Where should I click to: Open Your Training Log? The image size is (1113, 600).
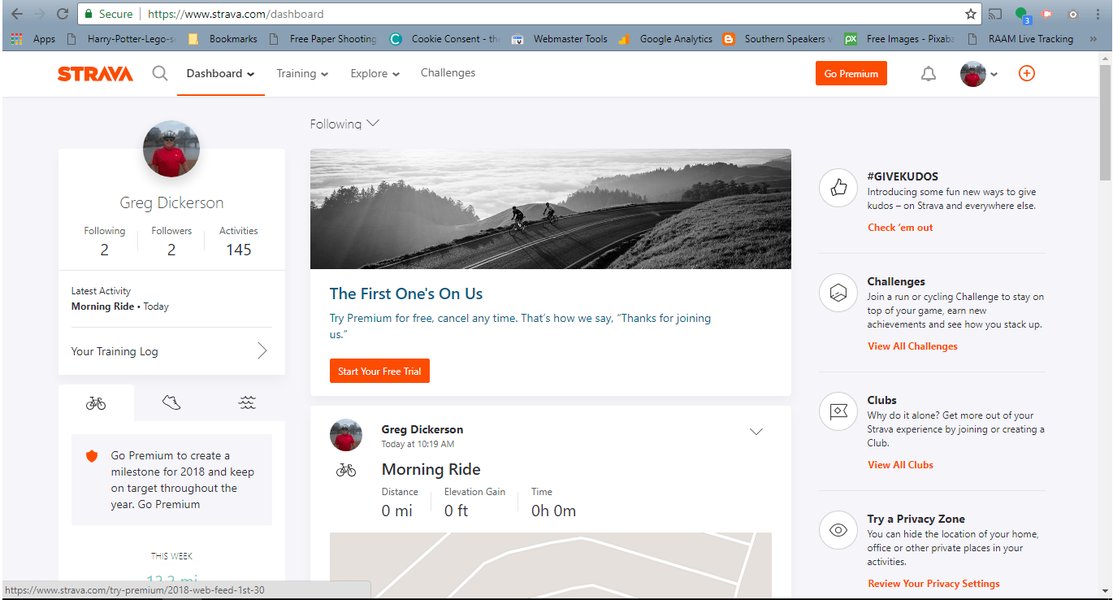coord(113,351)
